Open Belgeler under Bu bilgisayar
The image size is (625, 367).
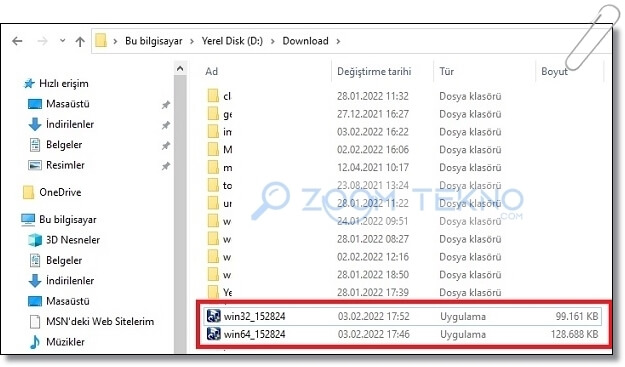tap(64, 260)
